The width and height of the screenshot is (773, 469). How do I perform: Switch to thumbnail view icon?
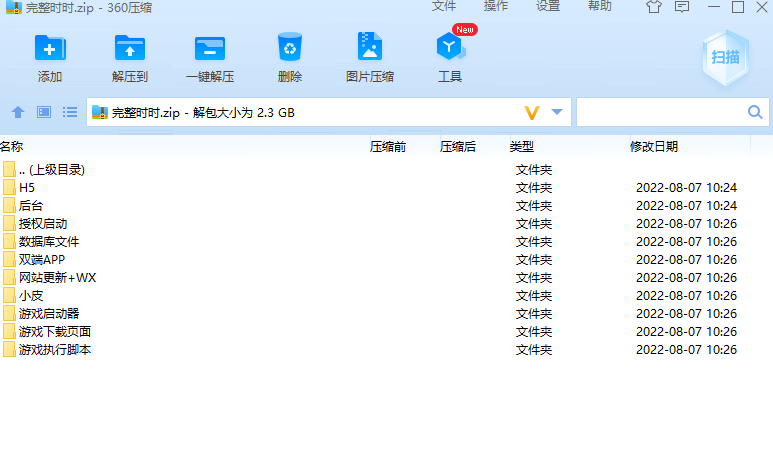pos(44,112)
